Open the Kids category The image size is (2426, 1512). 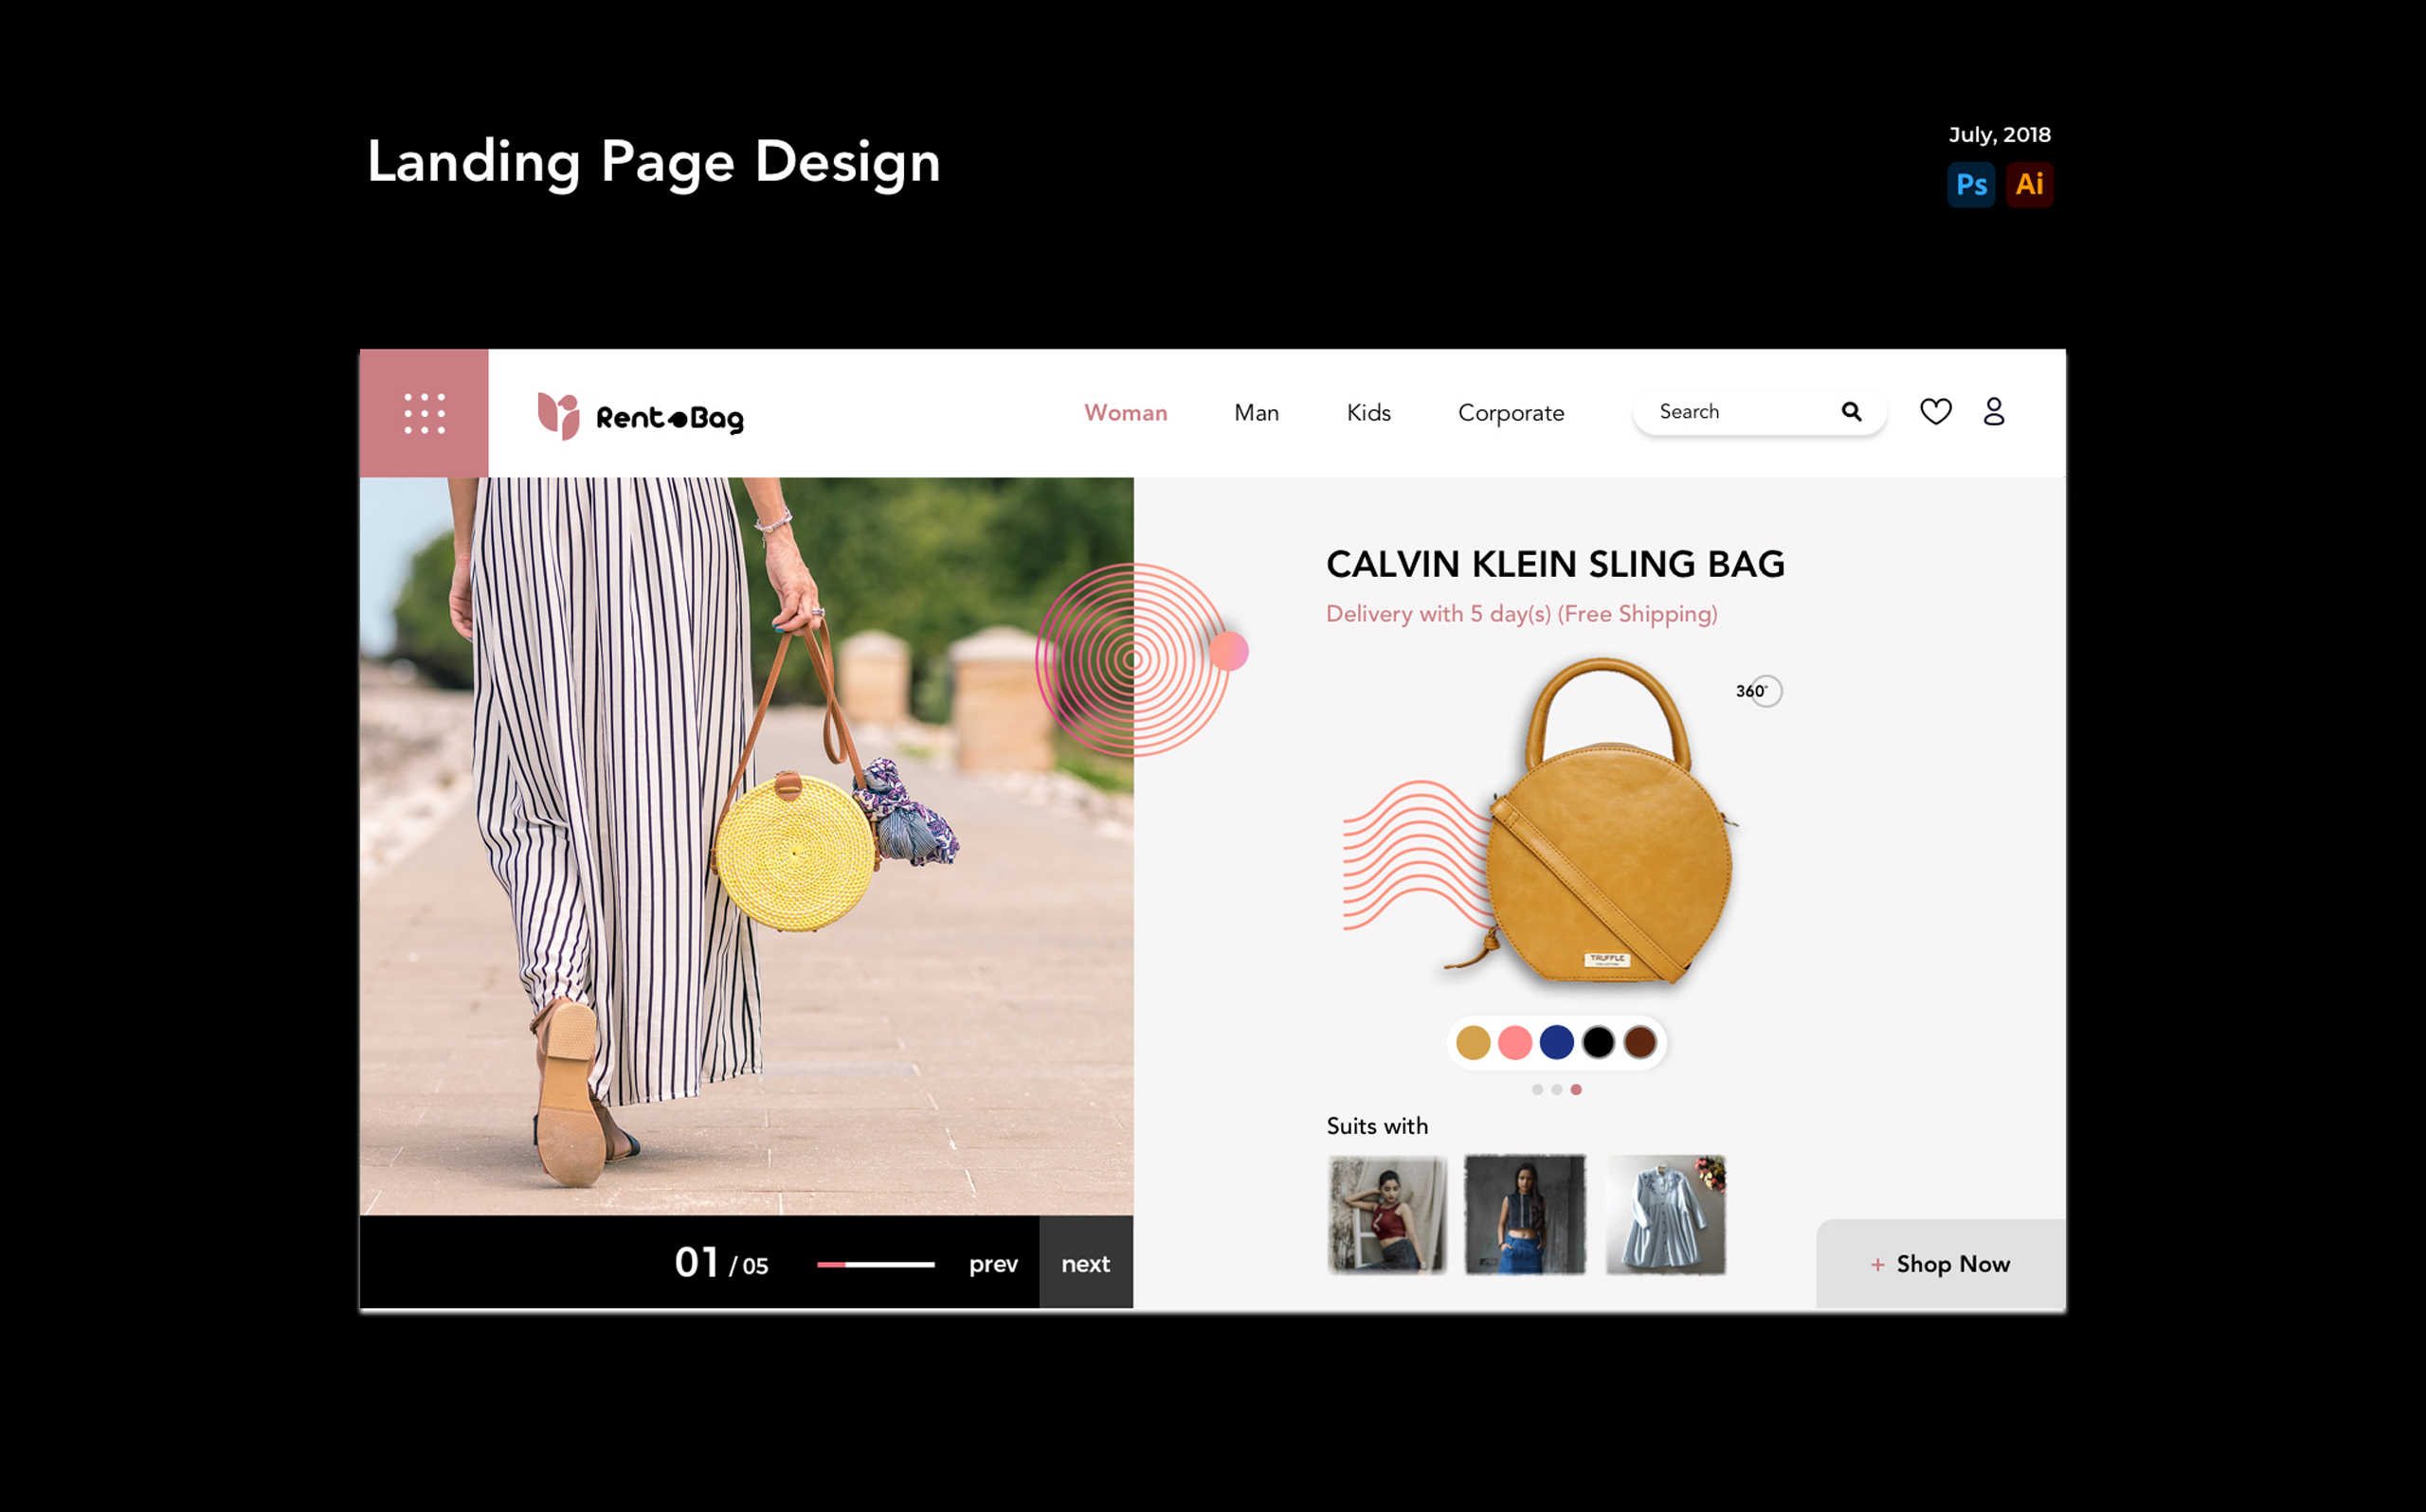[x=1368, y=413]
